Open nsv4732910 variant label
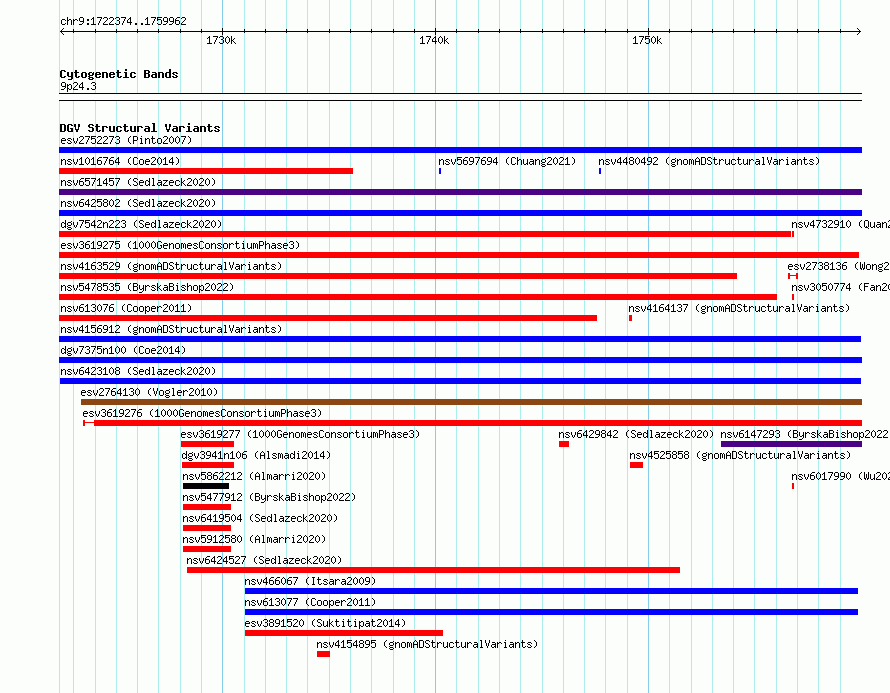The width and height of the screenshot is (890, 693). pos(841,224)
